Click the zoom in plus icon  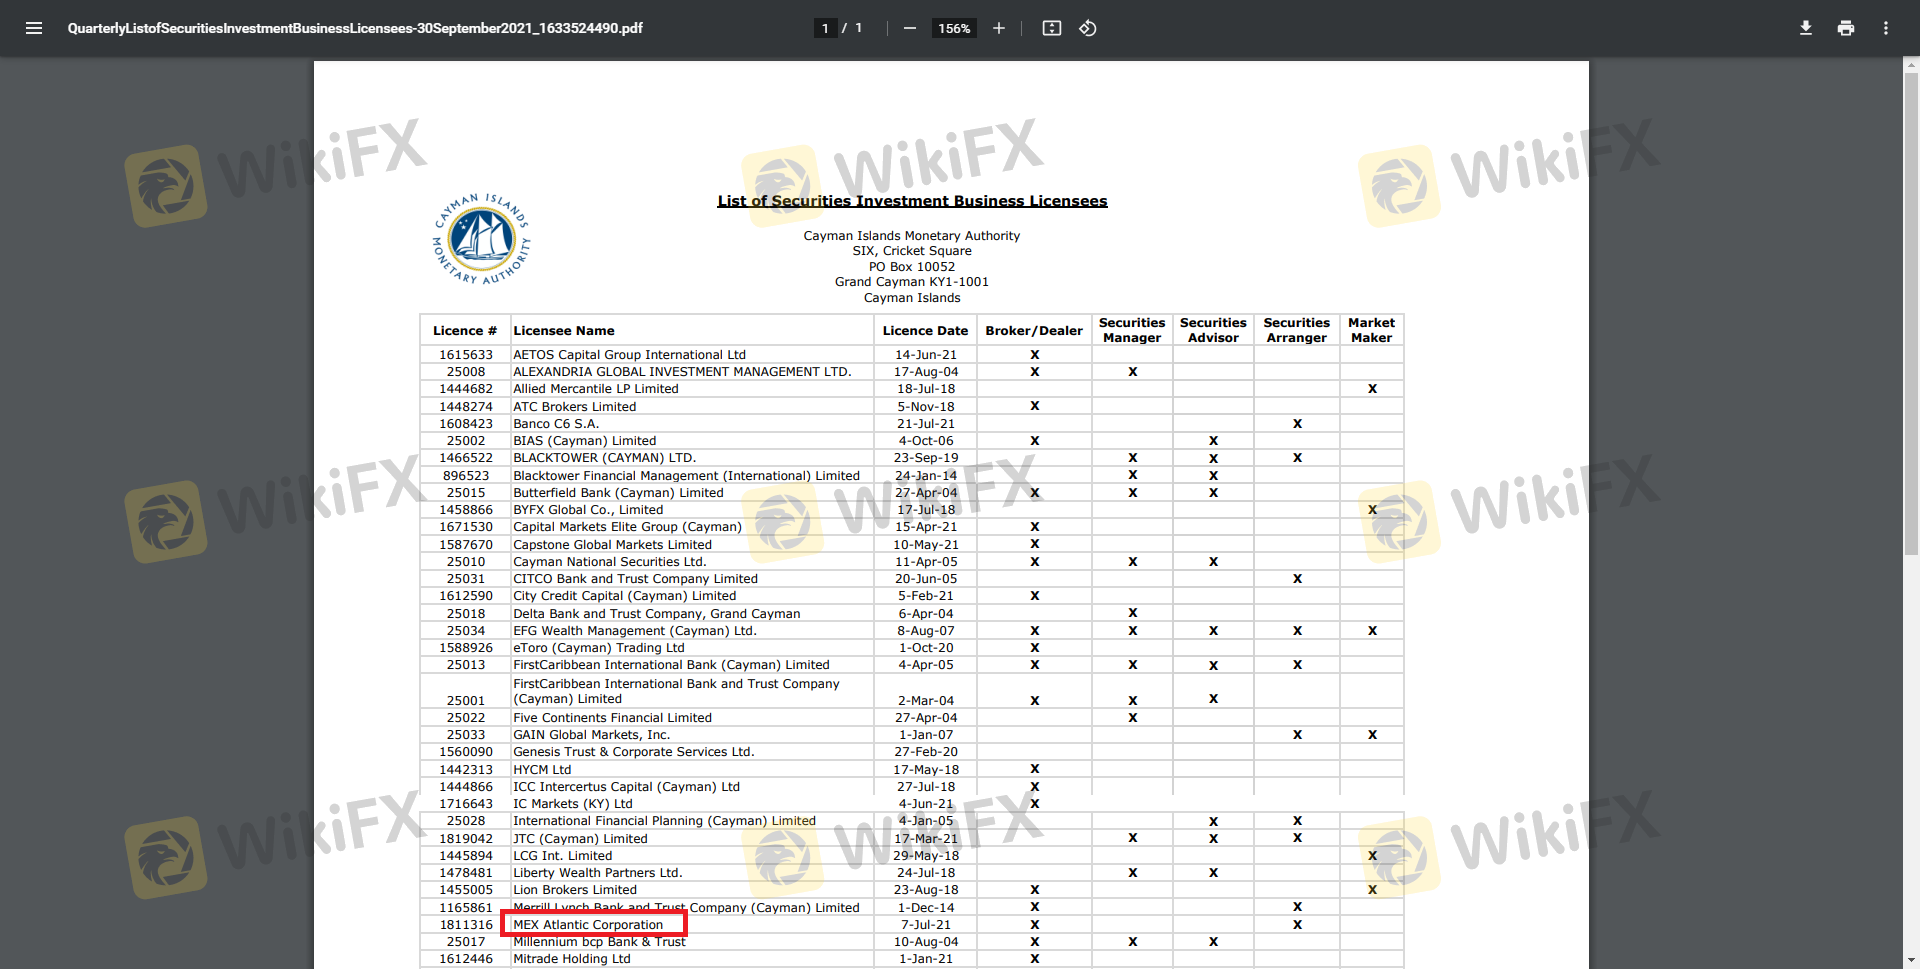pyautogui.click(x=998, y=28)
